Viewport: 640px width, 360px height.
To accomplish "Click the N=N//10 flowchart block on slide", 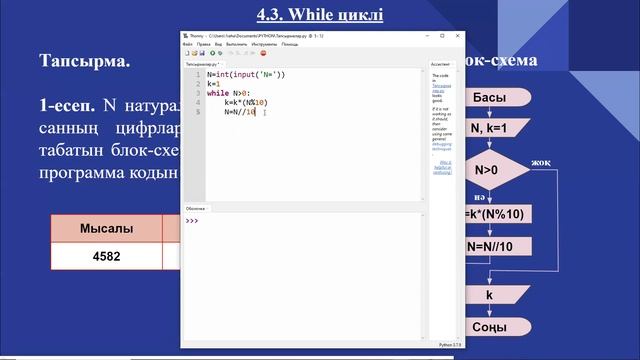I will (x=498, y=247).
